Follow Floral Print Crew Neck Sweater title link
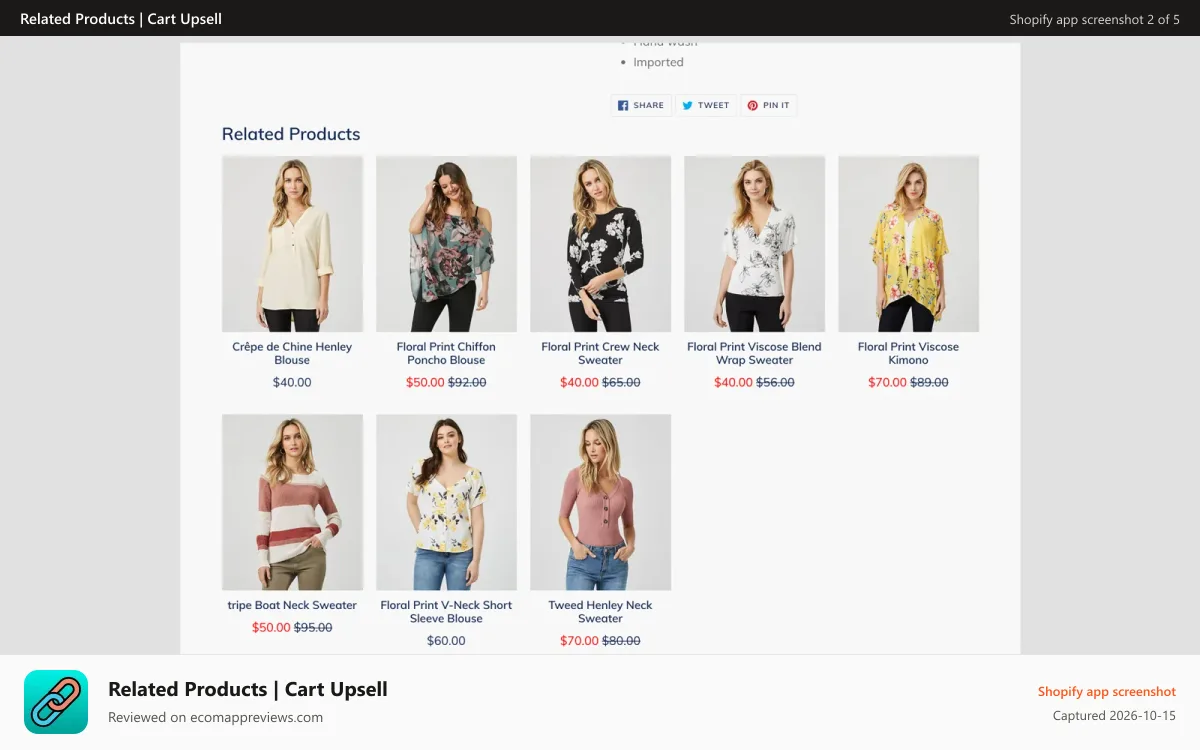 click(600, 353)
